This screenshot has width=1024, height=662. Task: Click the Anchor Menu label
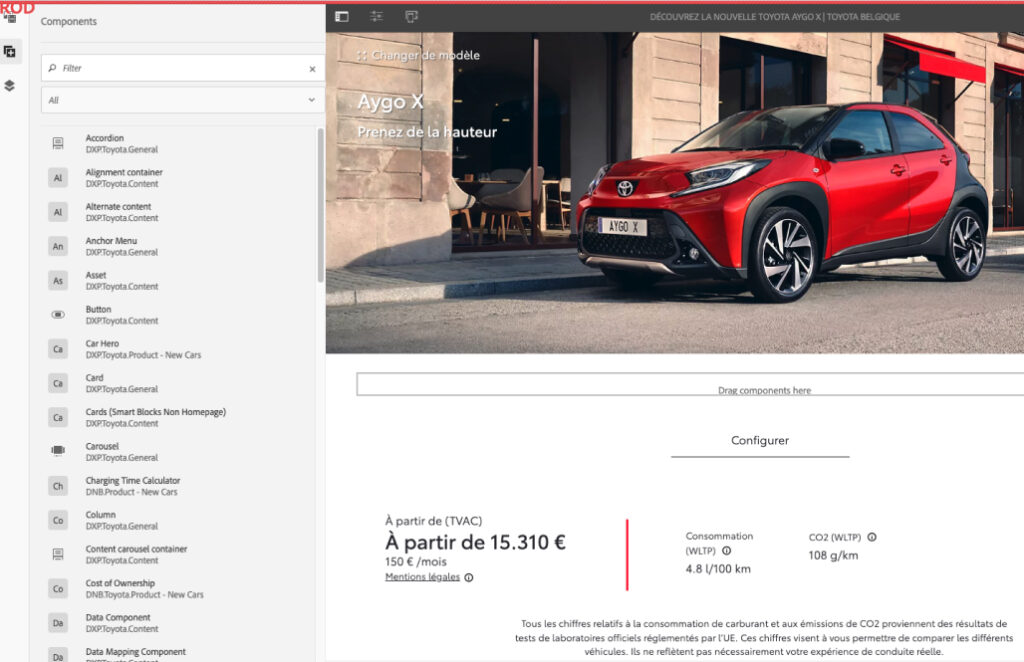tap(111, 241)
